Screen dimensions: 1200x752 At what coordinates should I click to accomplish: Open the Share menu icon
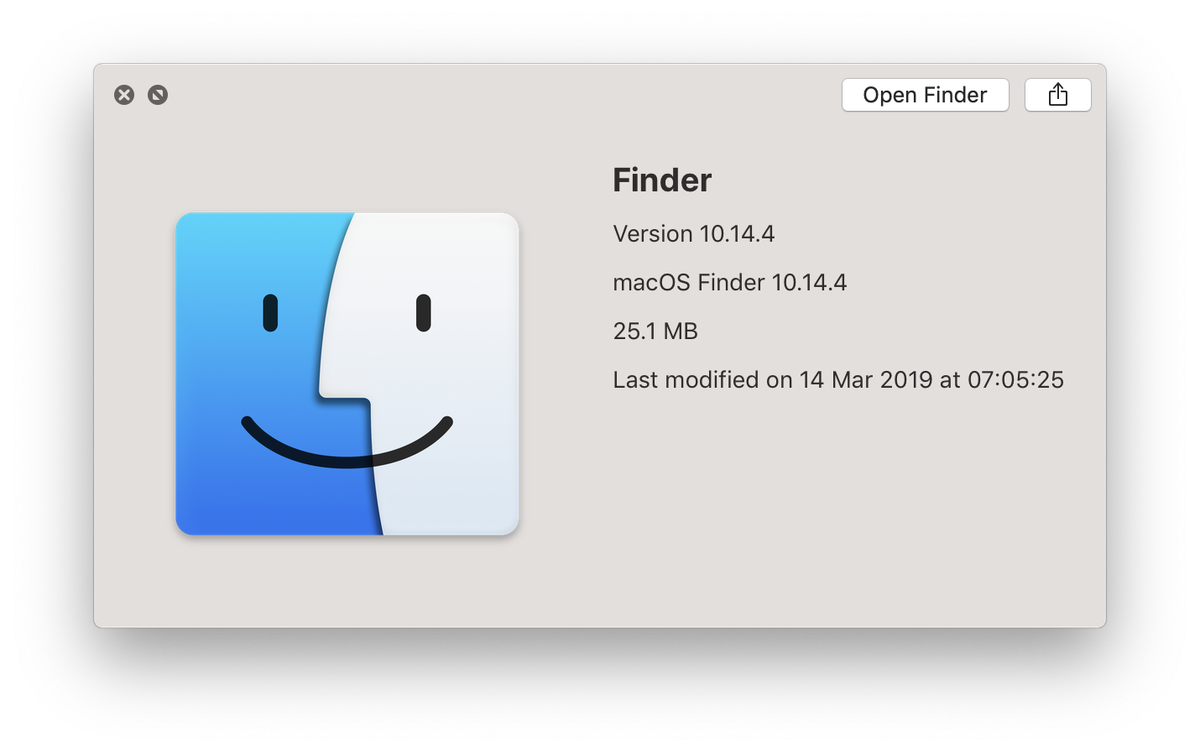click(1058, 95)
